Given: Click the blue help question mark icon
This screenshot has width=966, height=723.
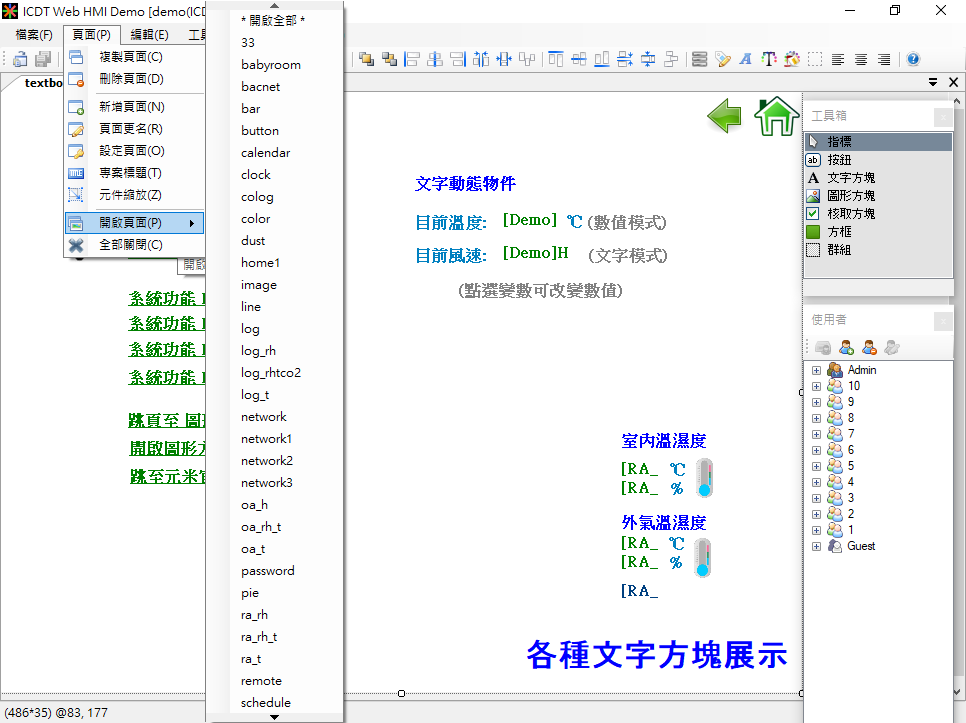Looking at the screenshot, I should [x=912, y=59].
